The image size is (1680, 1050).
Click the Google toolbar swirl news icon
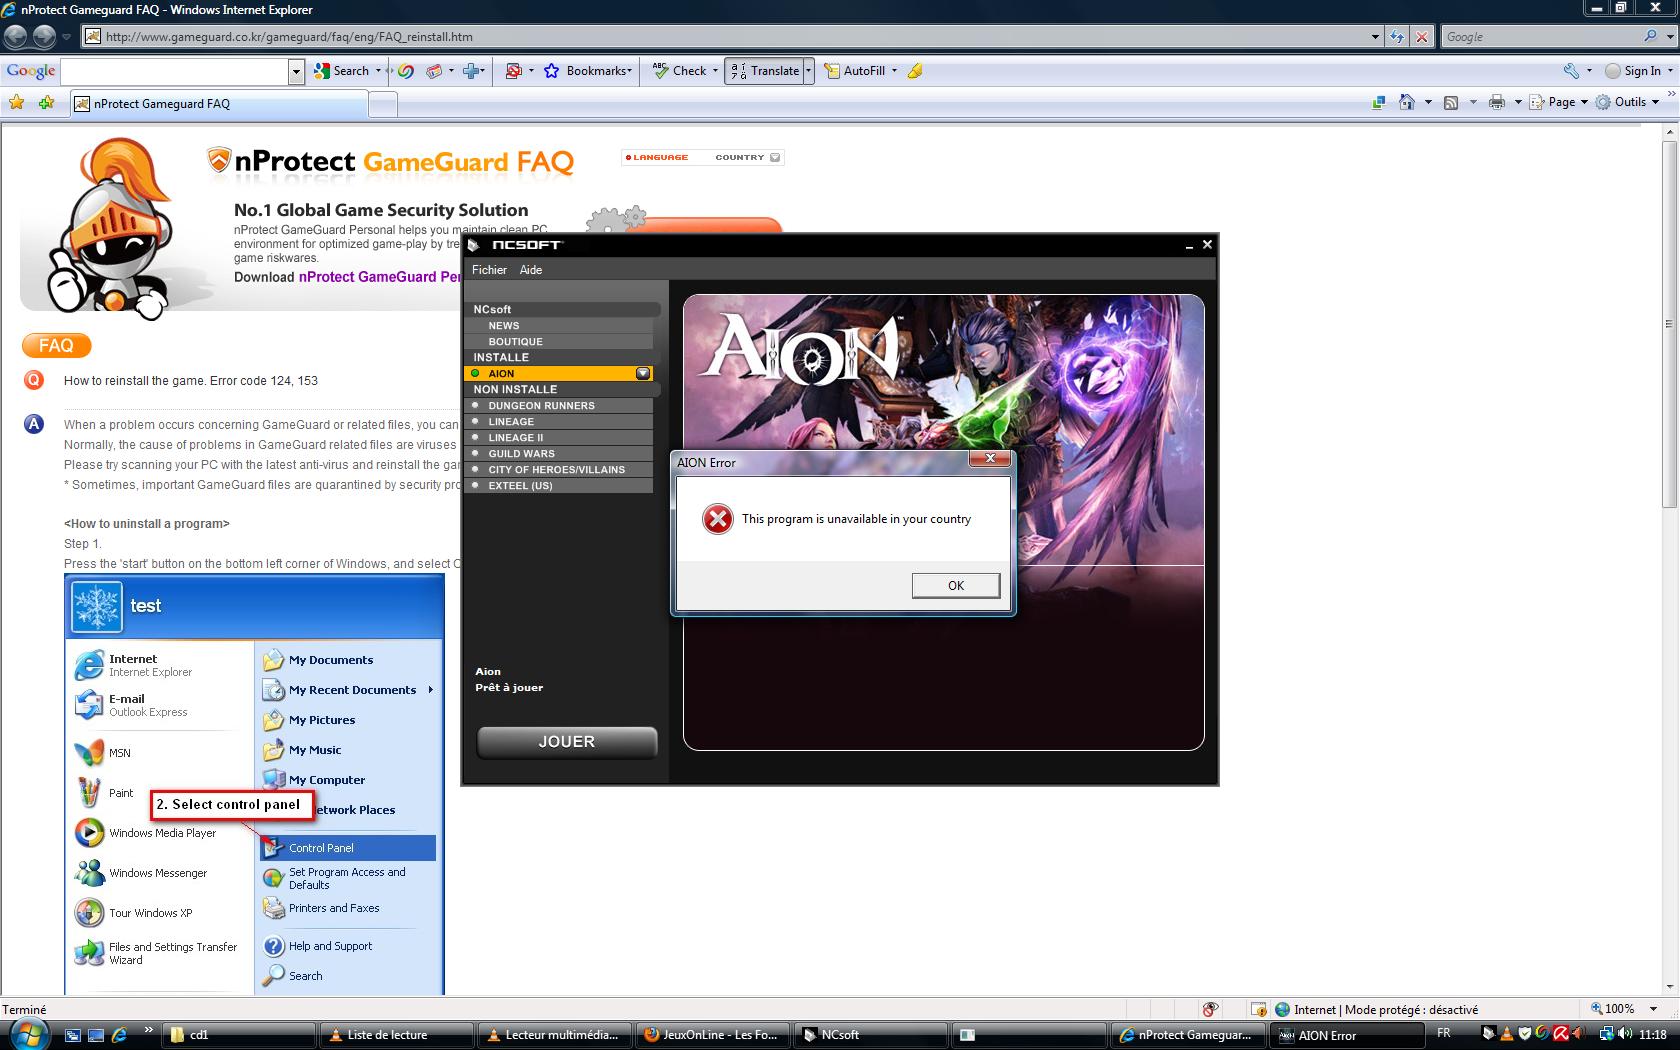(x=405, y=71)
